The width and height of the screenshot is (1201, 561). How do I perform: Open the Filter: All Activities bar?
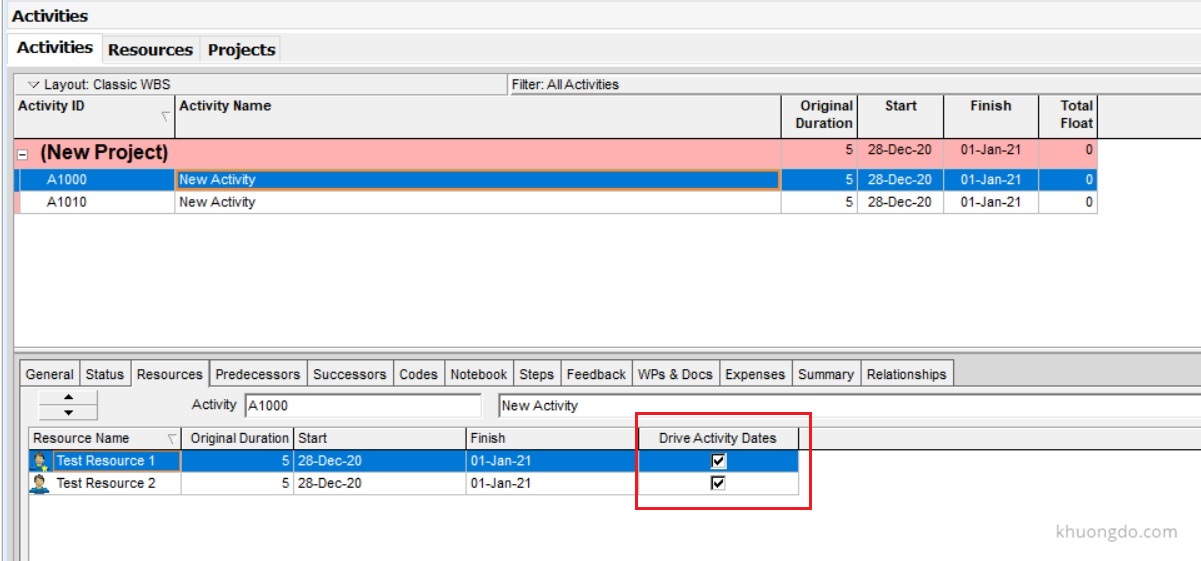tap(565, 85)
